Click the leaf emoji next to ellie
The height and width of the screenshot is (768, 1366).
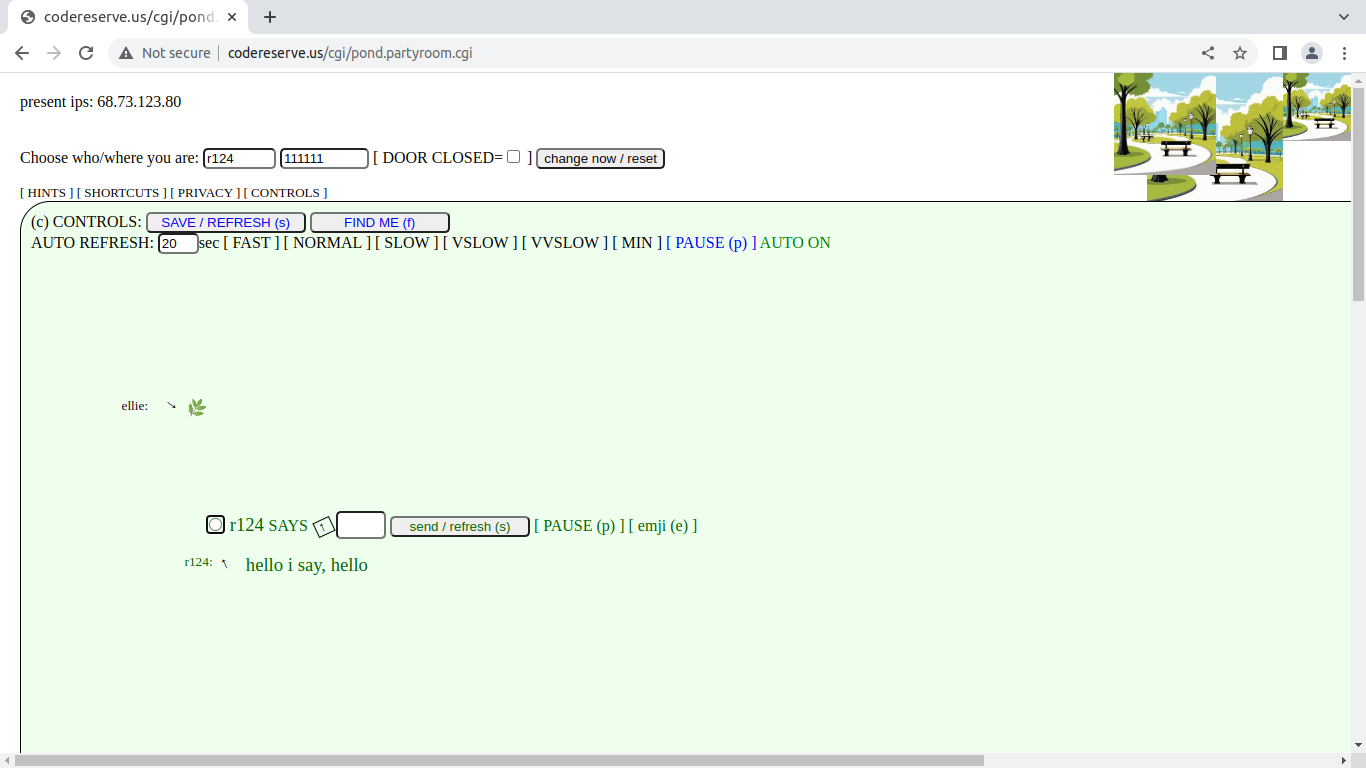pos(197,407)
